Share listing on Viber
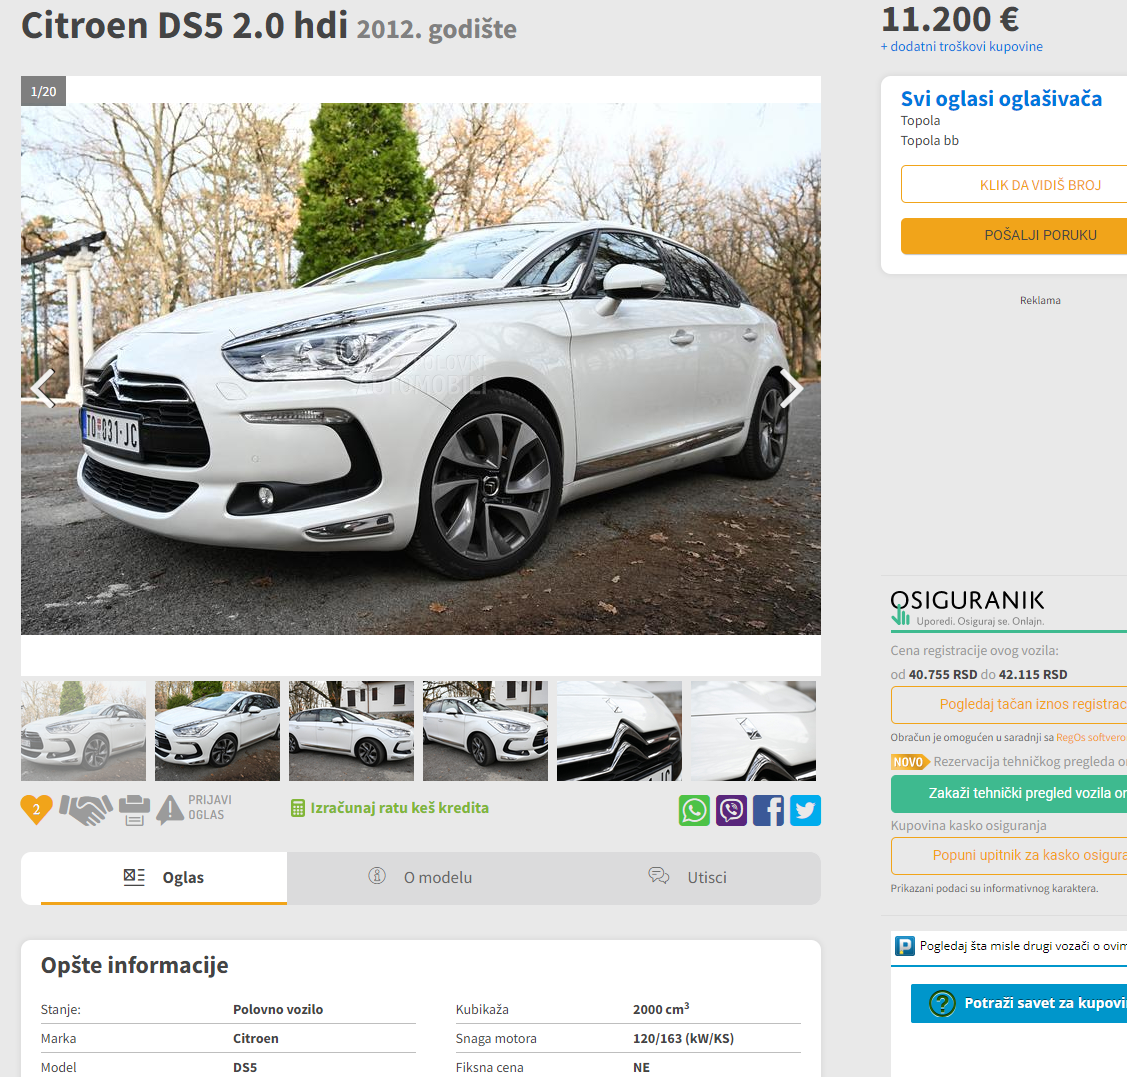Image resolution: width=1127 pixels, height=1077 pixels. [731, 810]
